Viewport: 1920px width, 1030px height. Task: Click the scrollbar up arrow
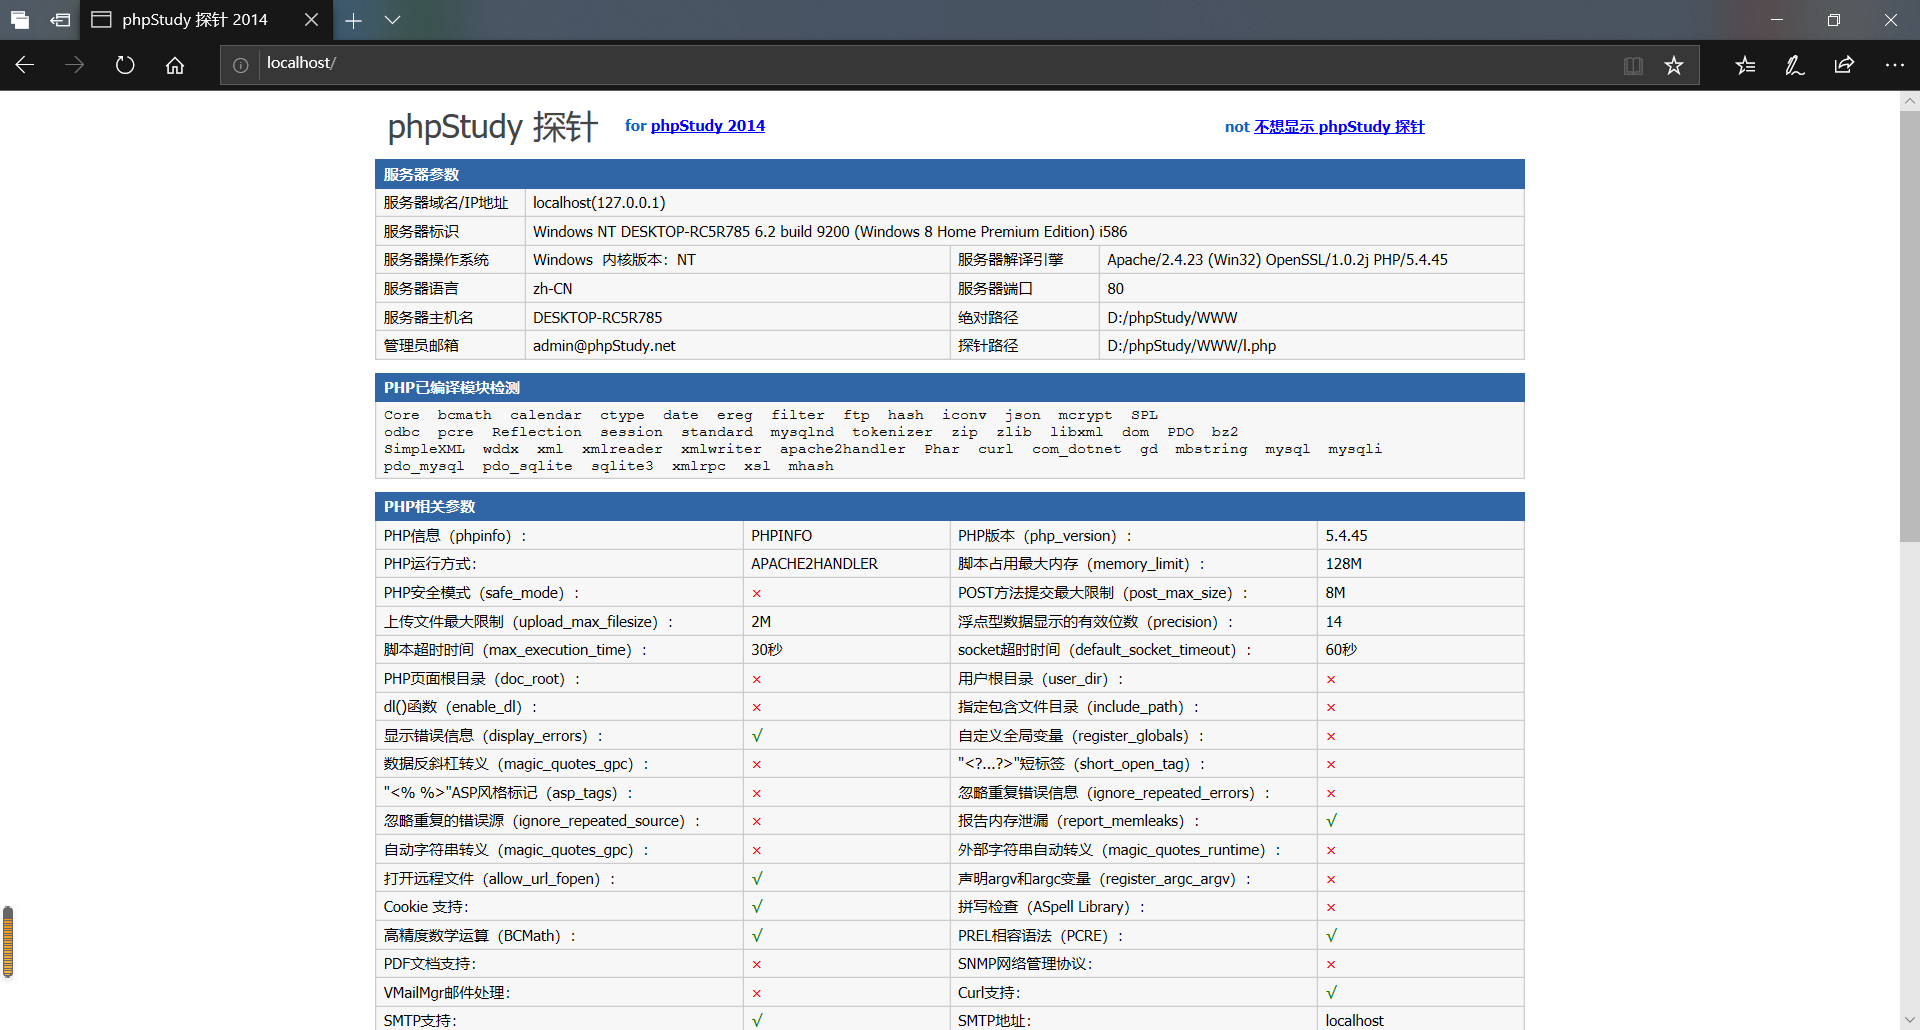[x=1910, y=100]
